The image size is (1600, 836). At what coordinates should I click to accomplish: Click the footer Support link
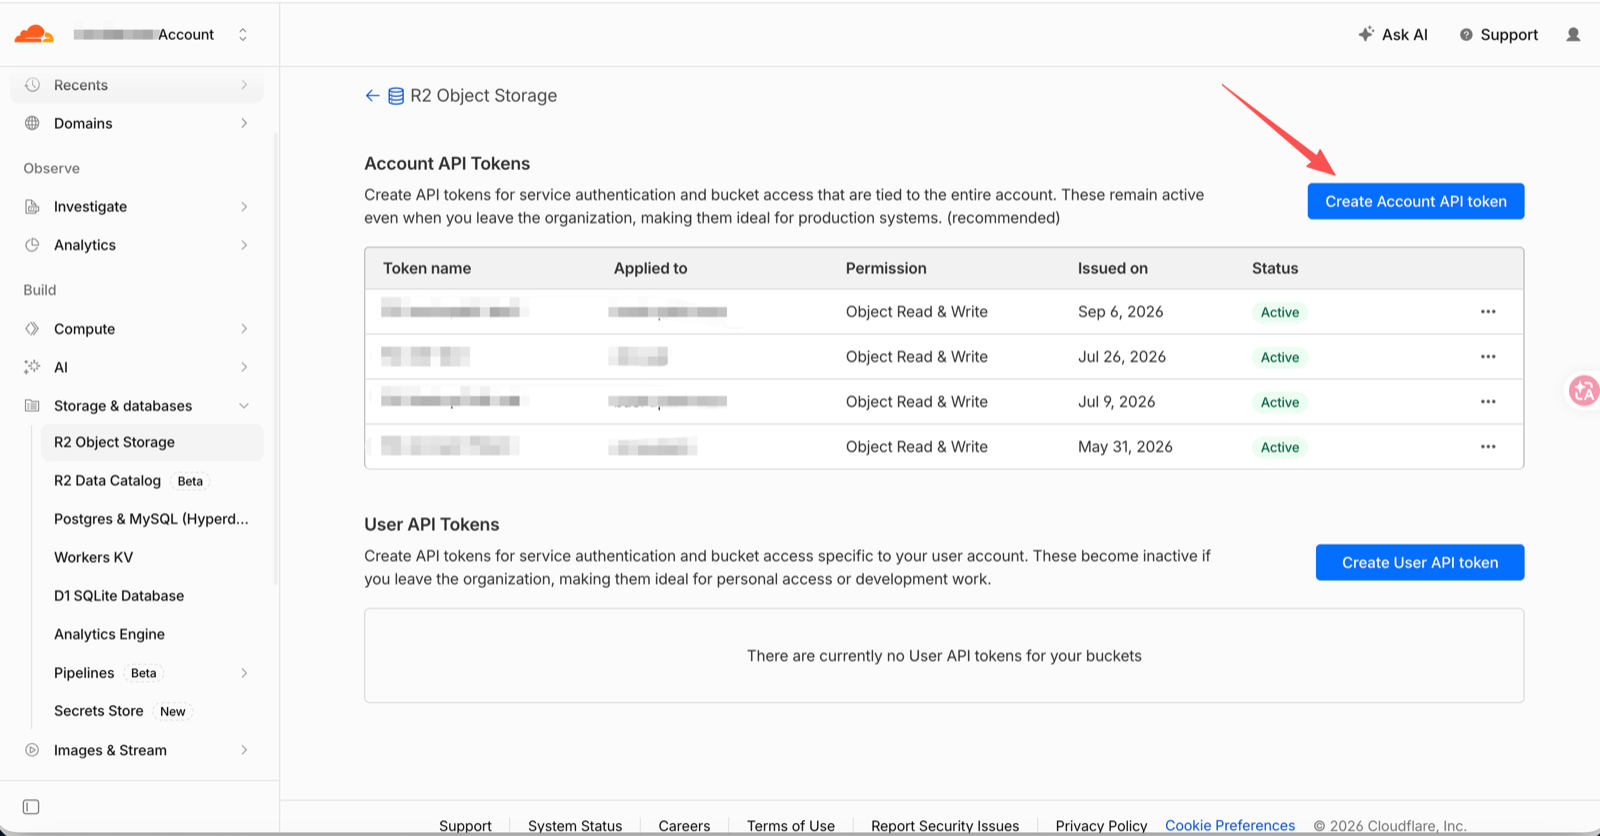pyautogui.click(x=465, y=826)
